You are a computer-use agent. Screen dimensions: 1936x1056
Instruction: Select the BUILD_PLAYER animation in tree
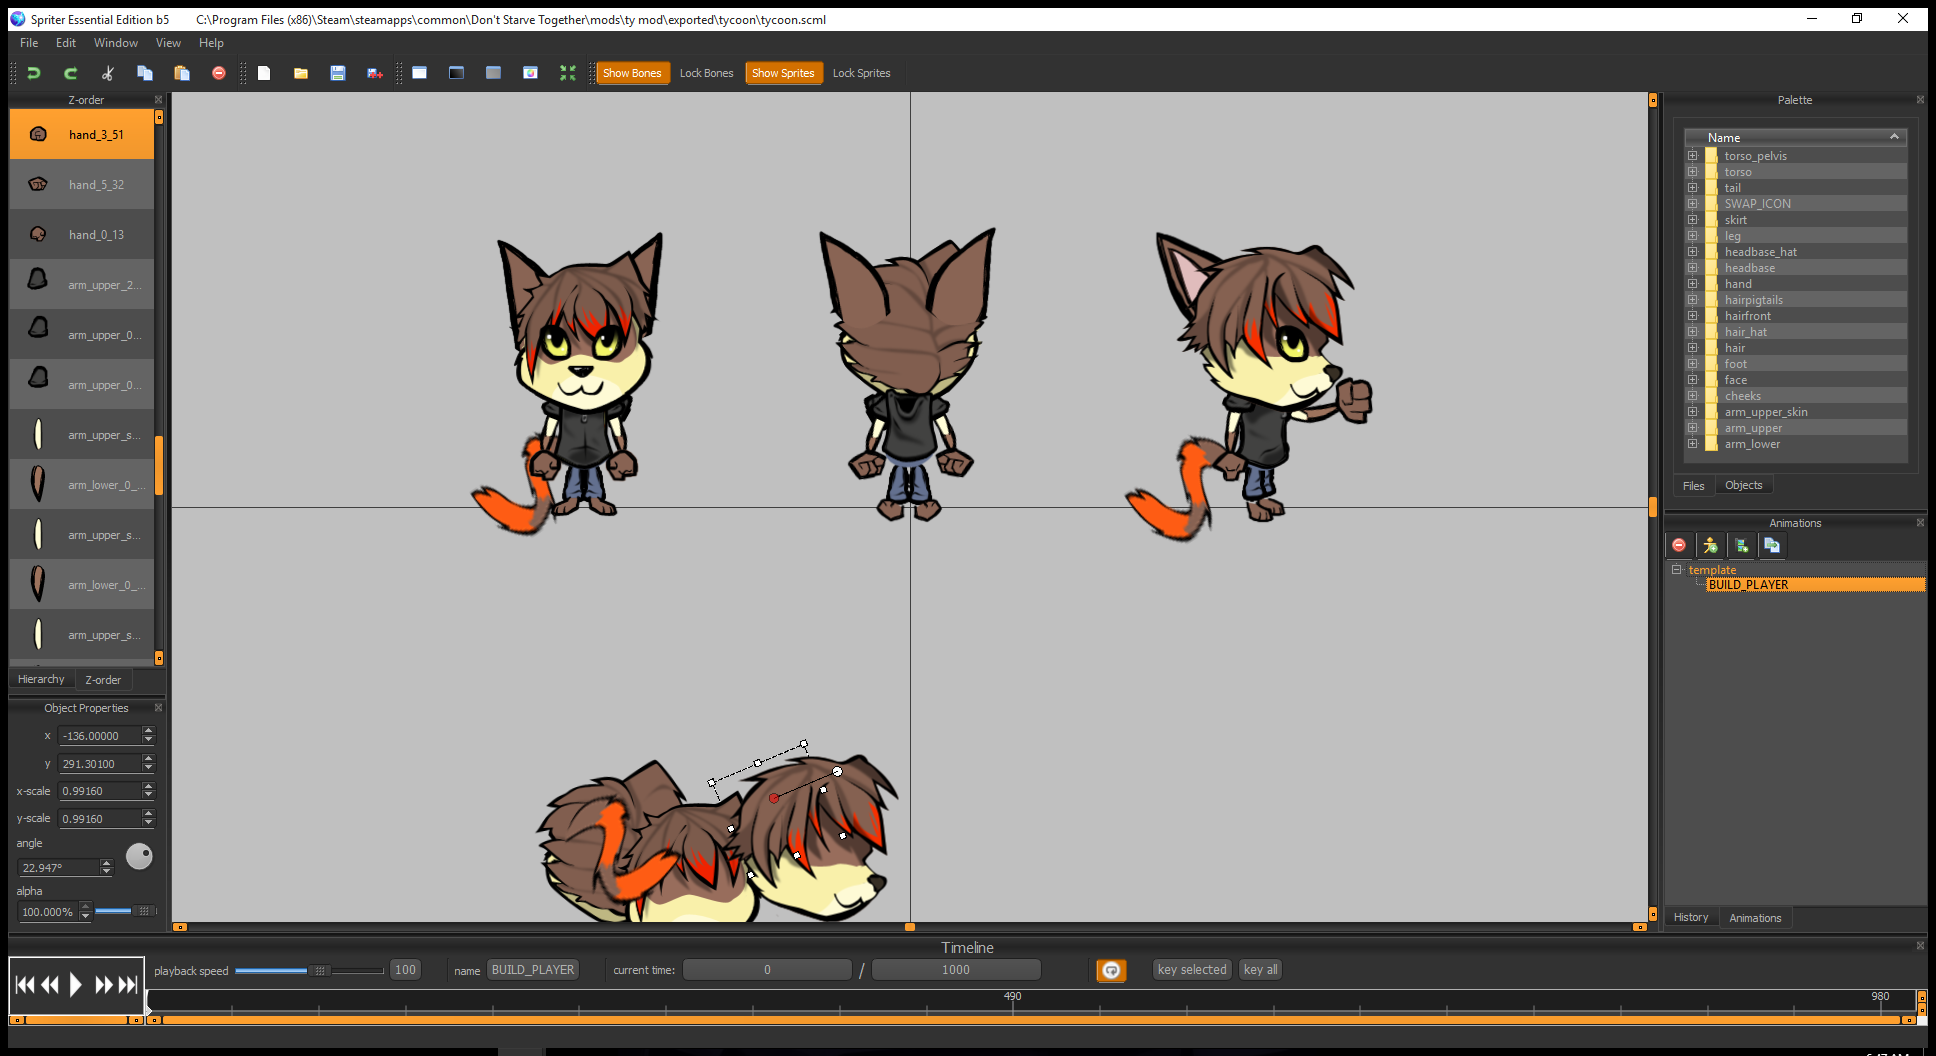1815,585
